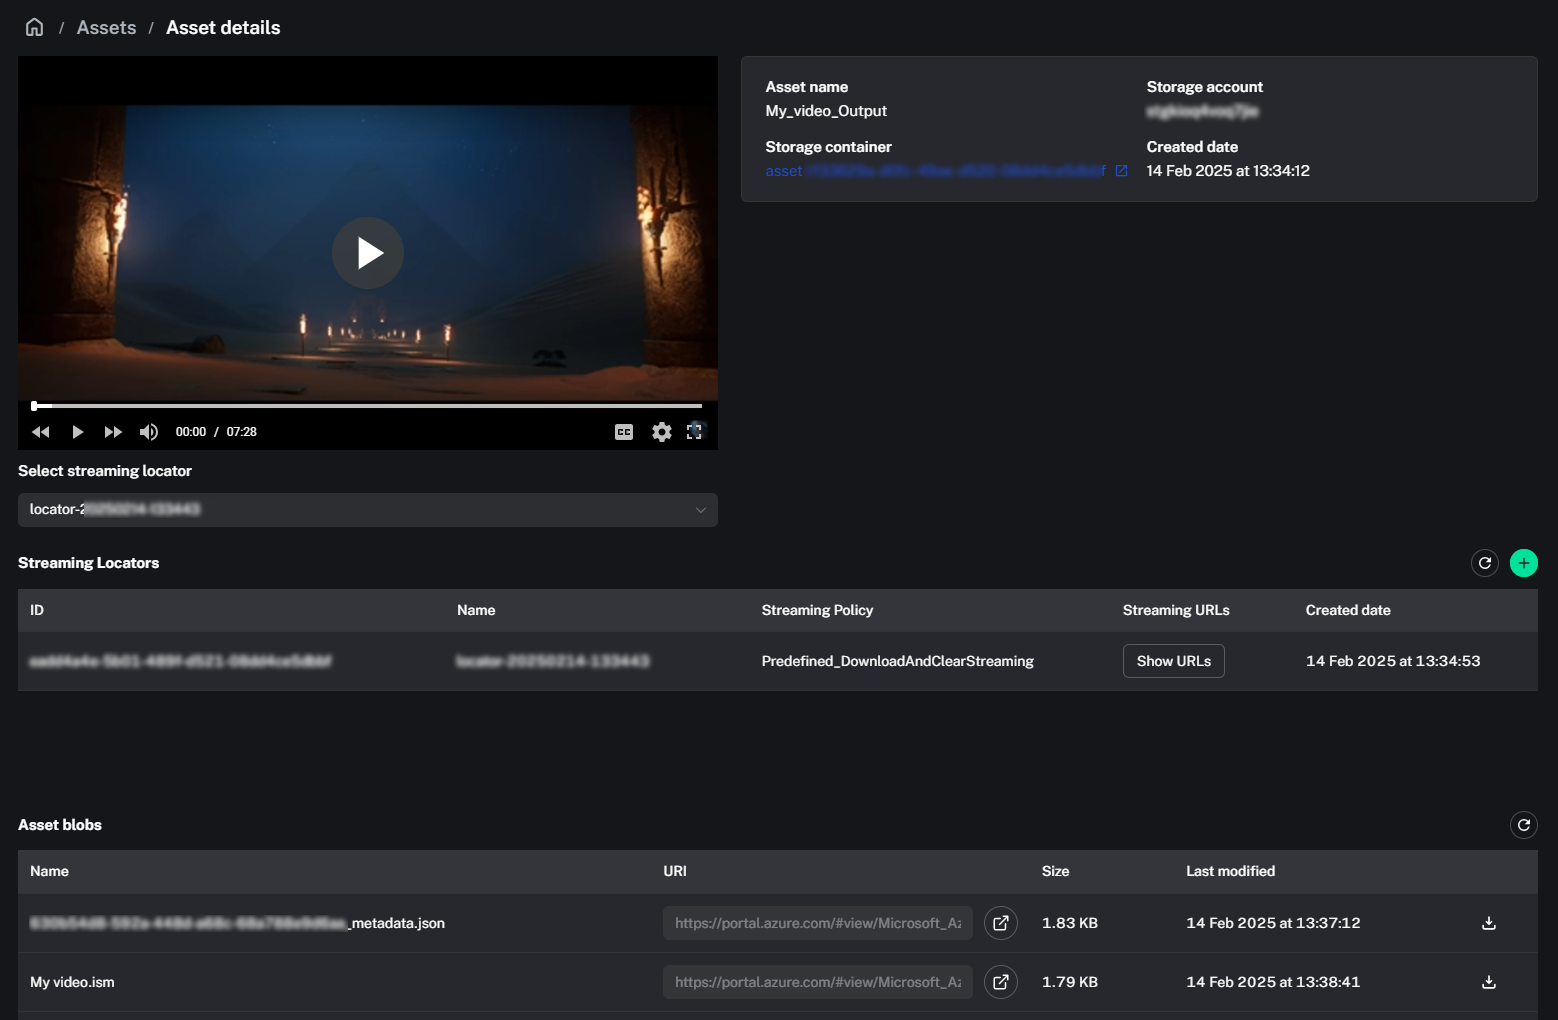
Task: Download the metadata.json blob
Action: pyautogui.click(x=1489, y=923)
